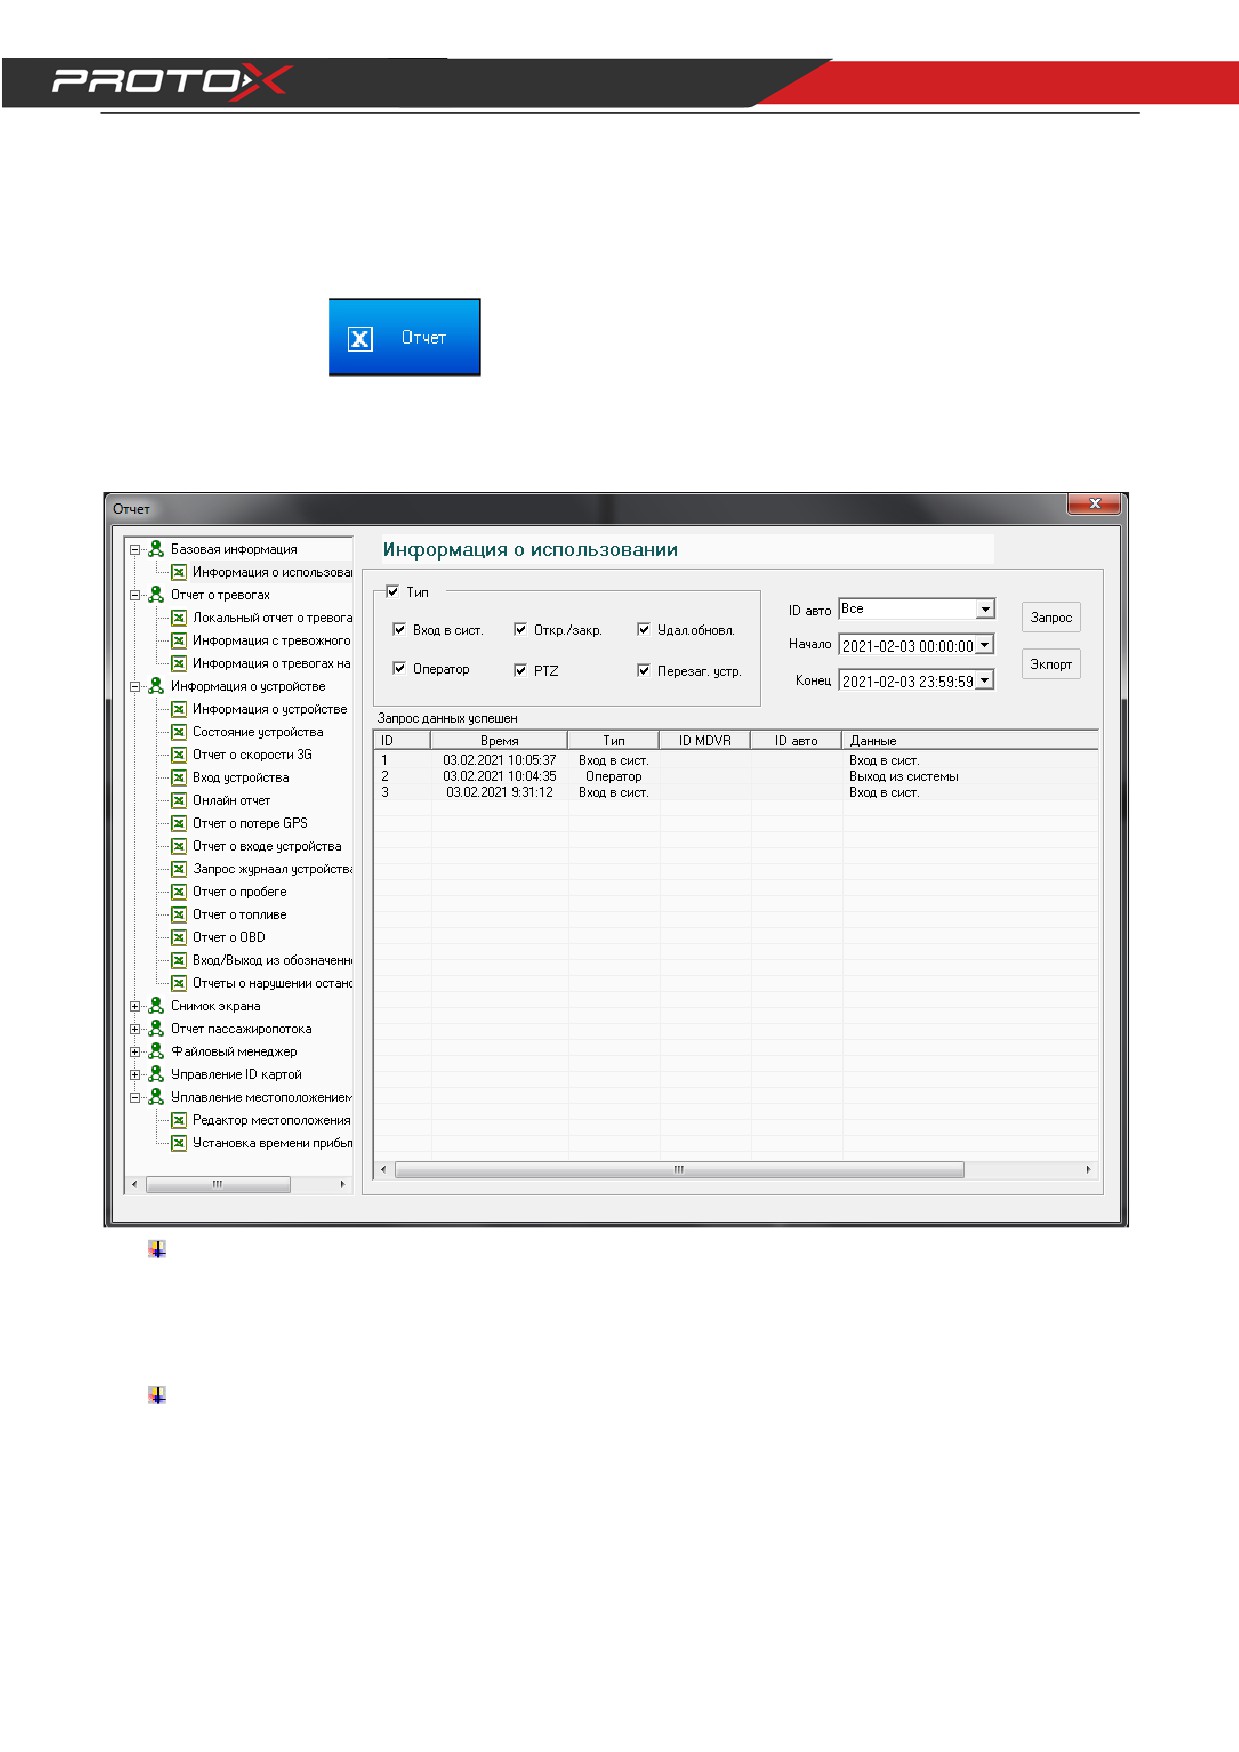Uncheck the Вход в сист. checkbox
Screen dimensions: 1239x1752
coord(399,630)
